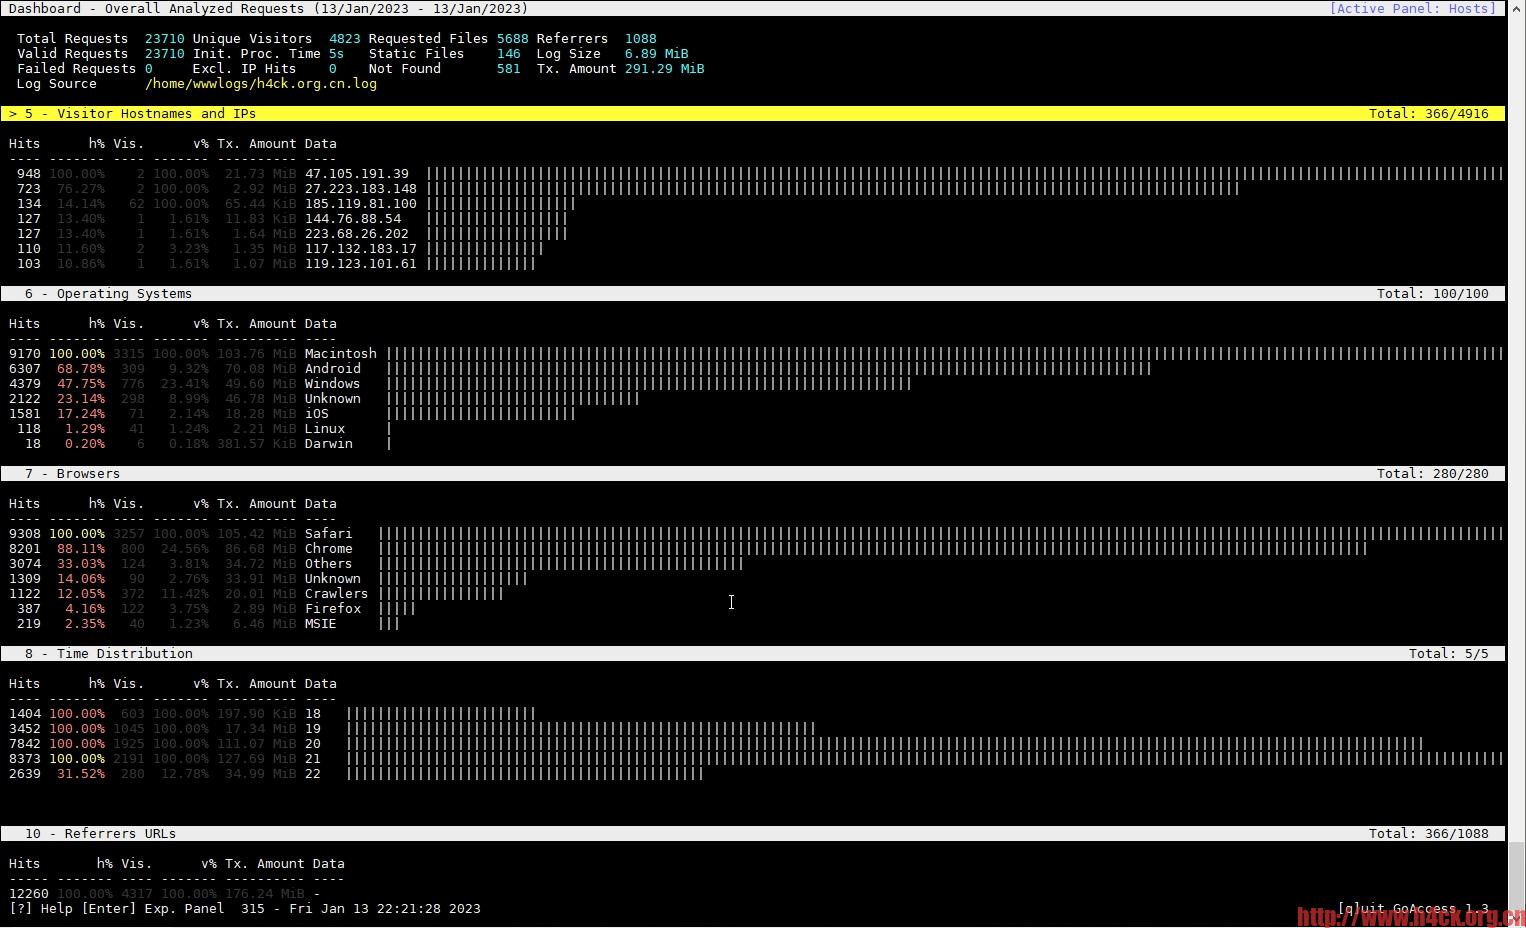This screenshot has height=928, width=1526.
Task: Click the scrollbar up arrow
Action: point(1516,8)
